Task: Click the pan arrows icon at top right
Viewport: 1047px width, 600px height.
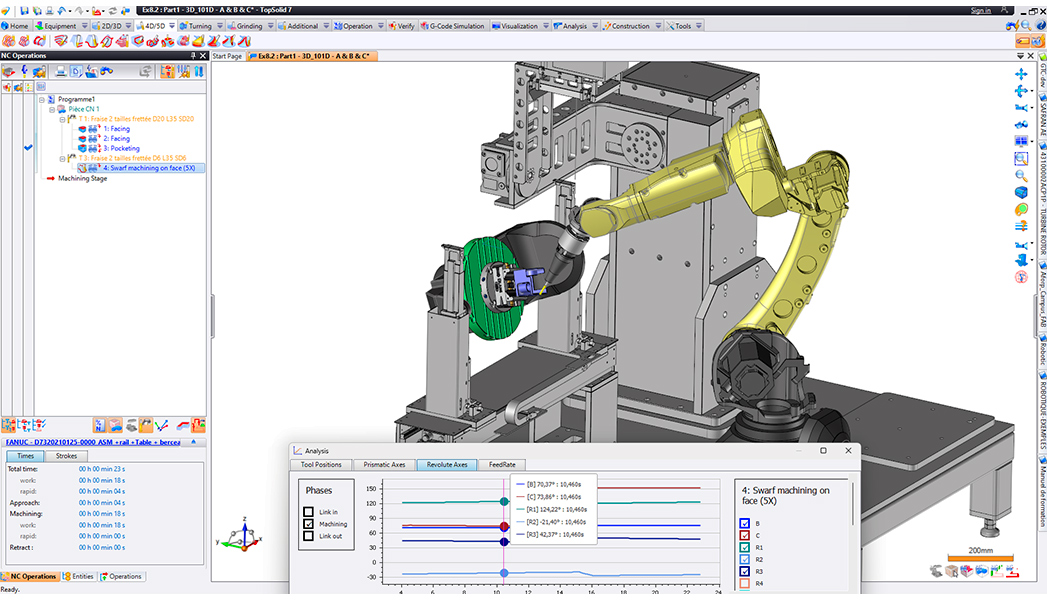Action: pyautogui.click(x=1021, y=74)
